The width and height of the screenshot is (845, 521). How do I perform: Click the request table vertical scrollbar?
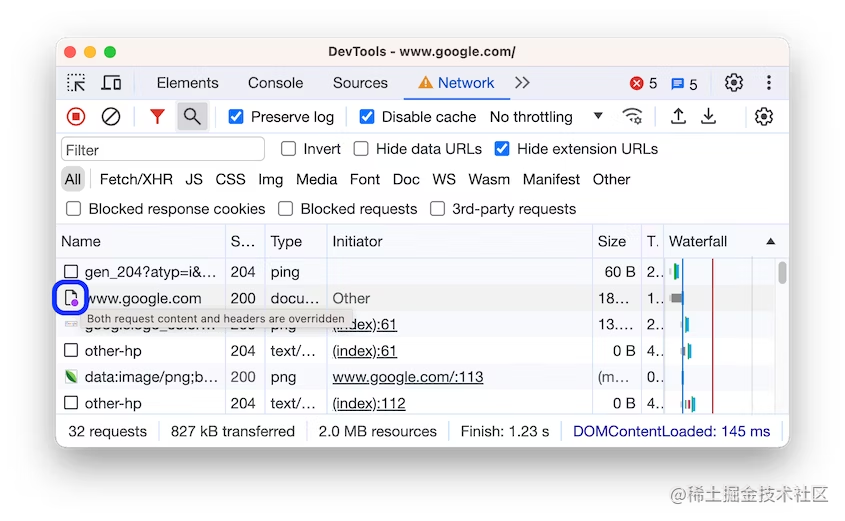[x=782, y=272]
